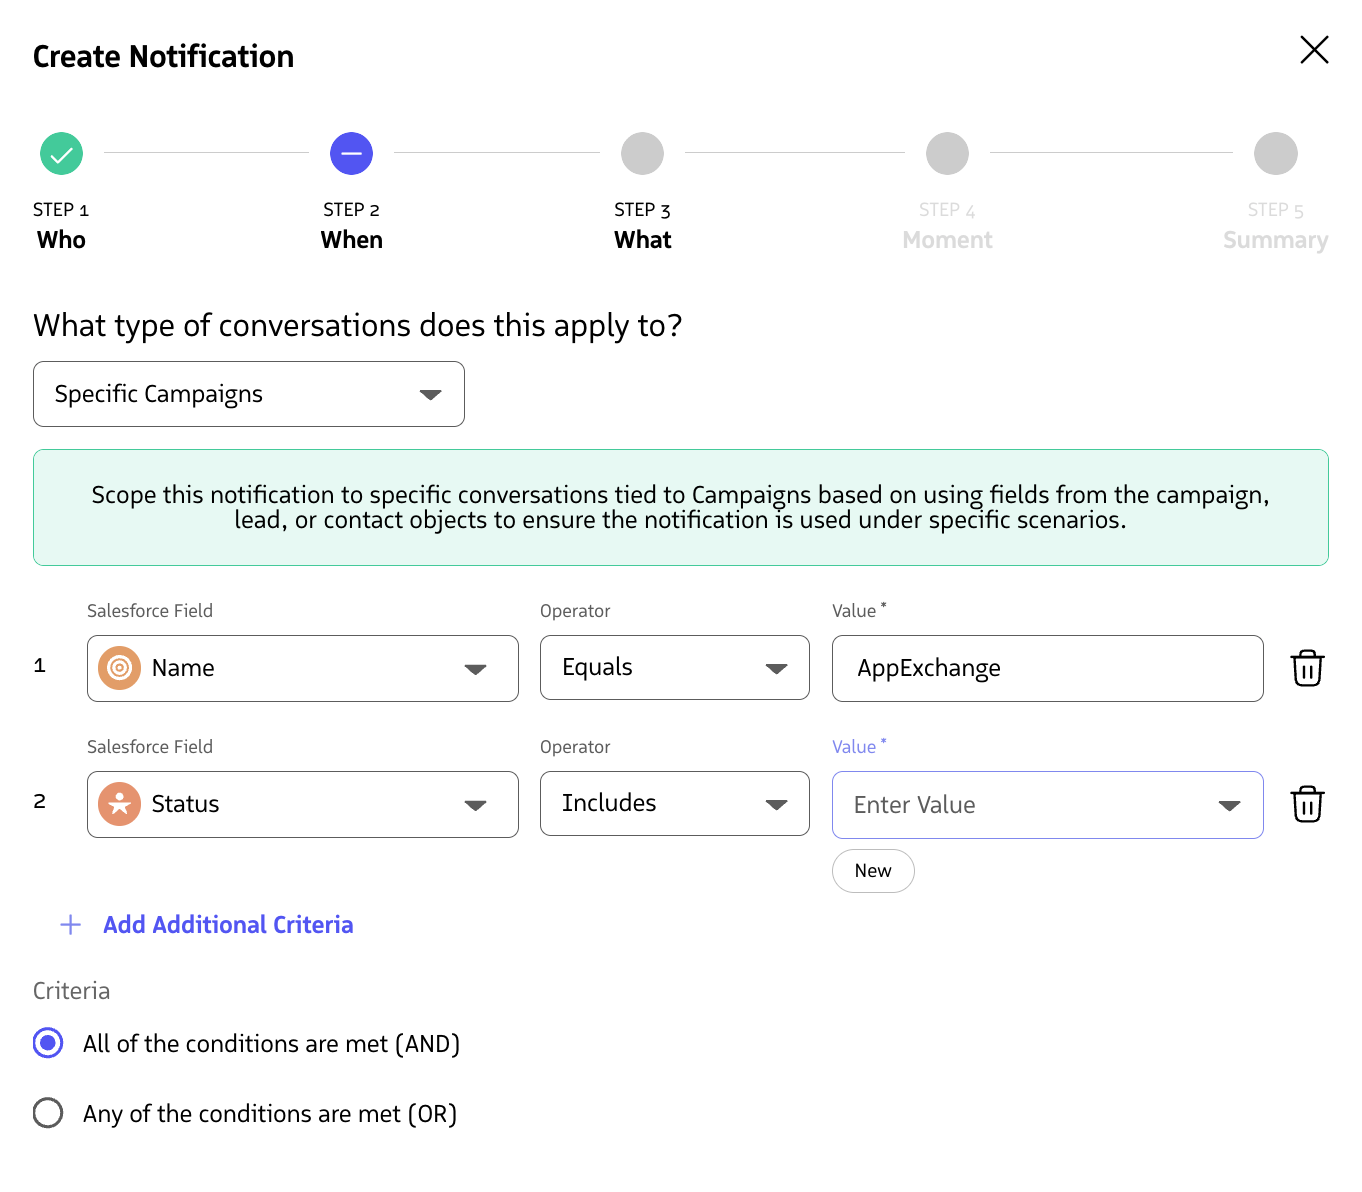Click the Step 4 Moment circle

point(947,153)
